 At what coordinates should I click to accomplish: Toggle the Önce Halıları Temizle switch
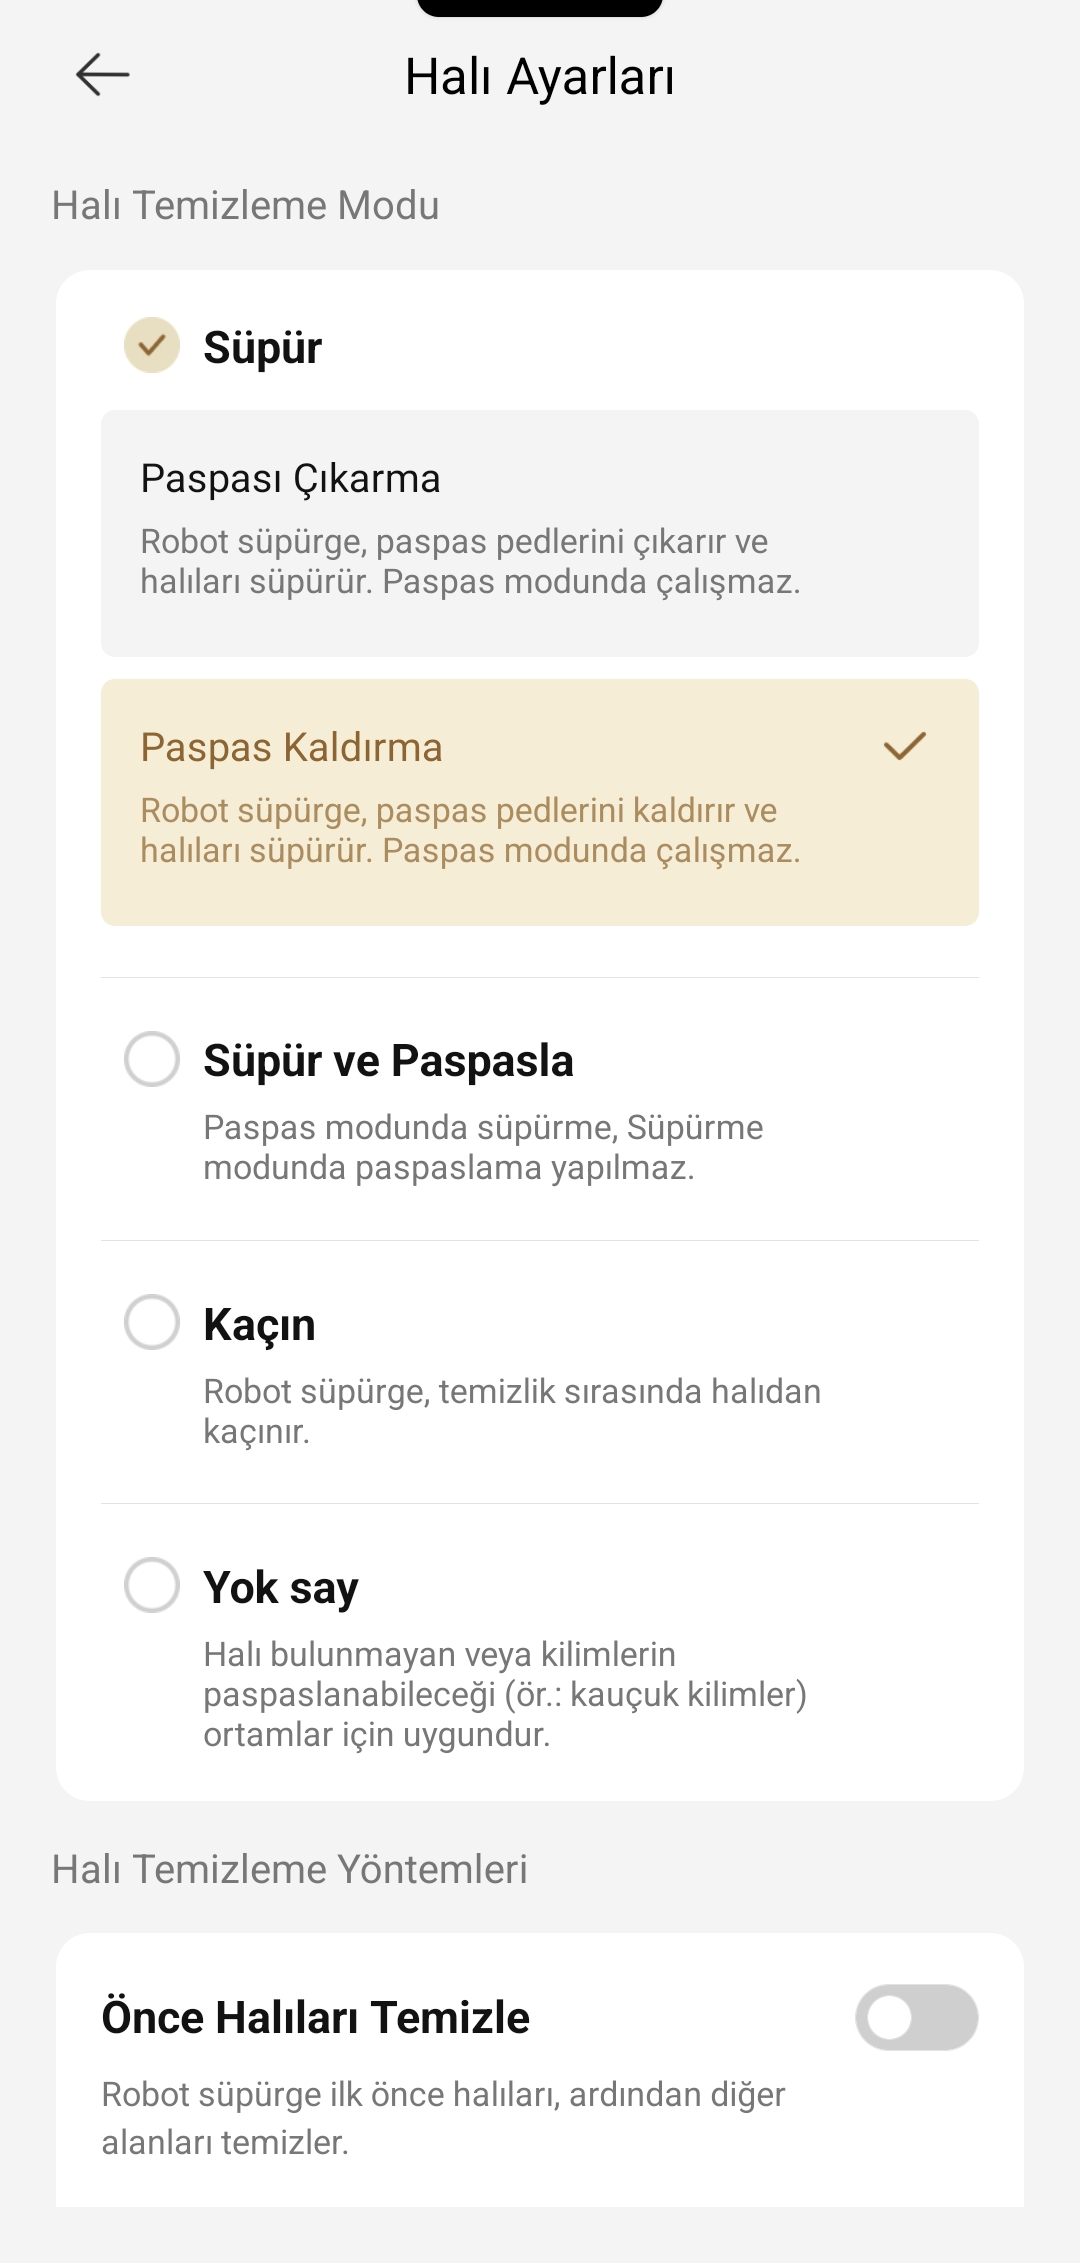pyautogui.click(x=916, y=2017)
